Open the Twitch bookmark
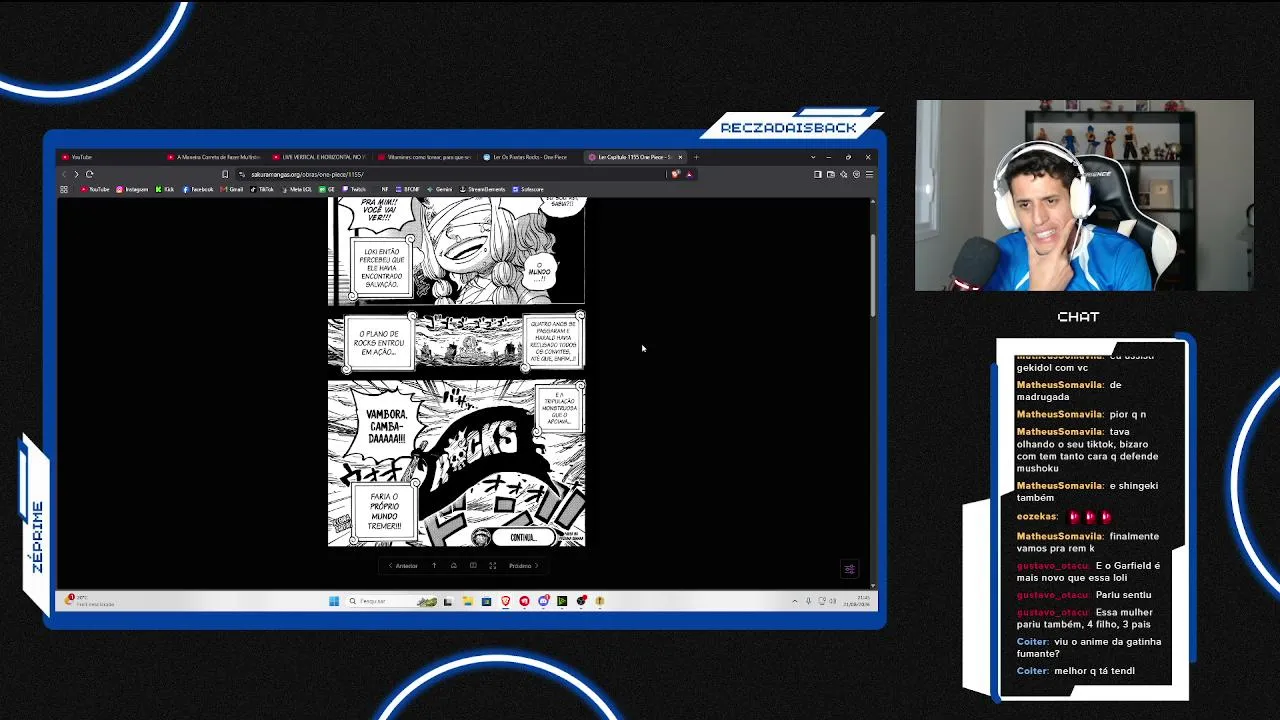Screen dimensions: 1280x720 click(x=355, y=189)
